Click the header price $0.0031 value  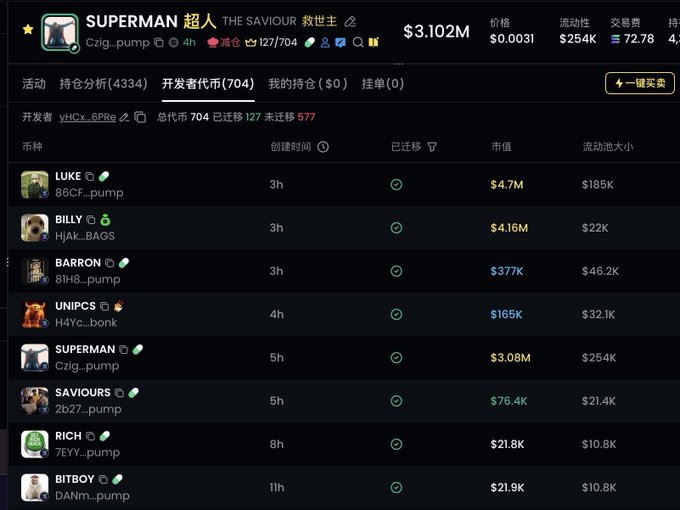point(512,39)
